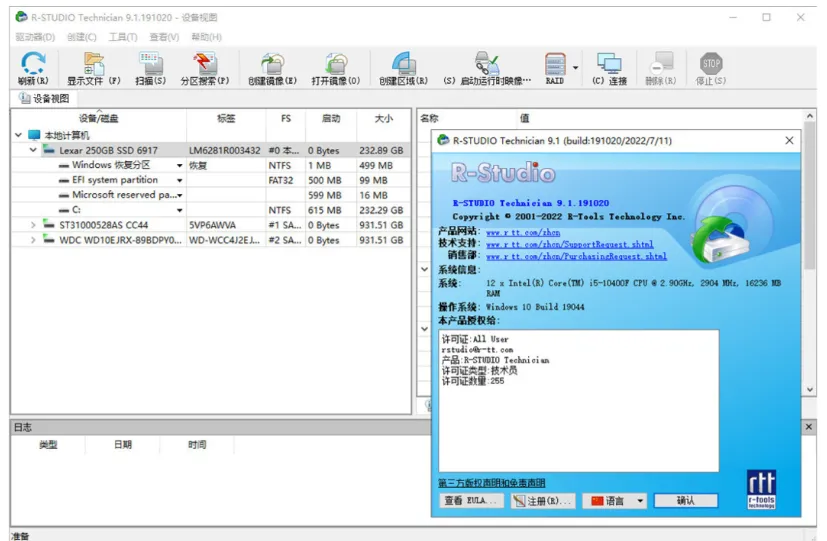This screenshot has height=541, width=827.
Task: Open the Microsoft reserved partition dropdown arrow
Action: coord(179,195)
